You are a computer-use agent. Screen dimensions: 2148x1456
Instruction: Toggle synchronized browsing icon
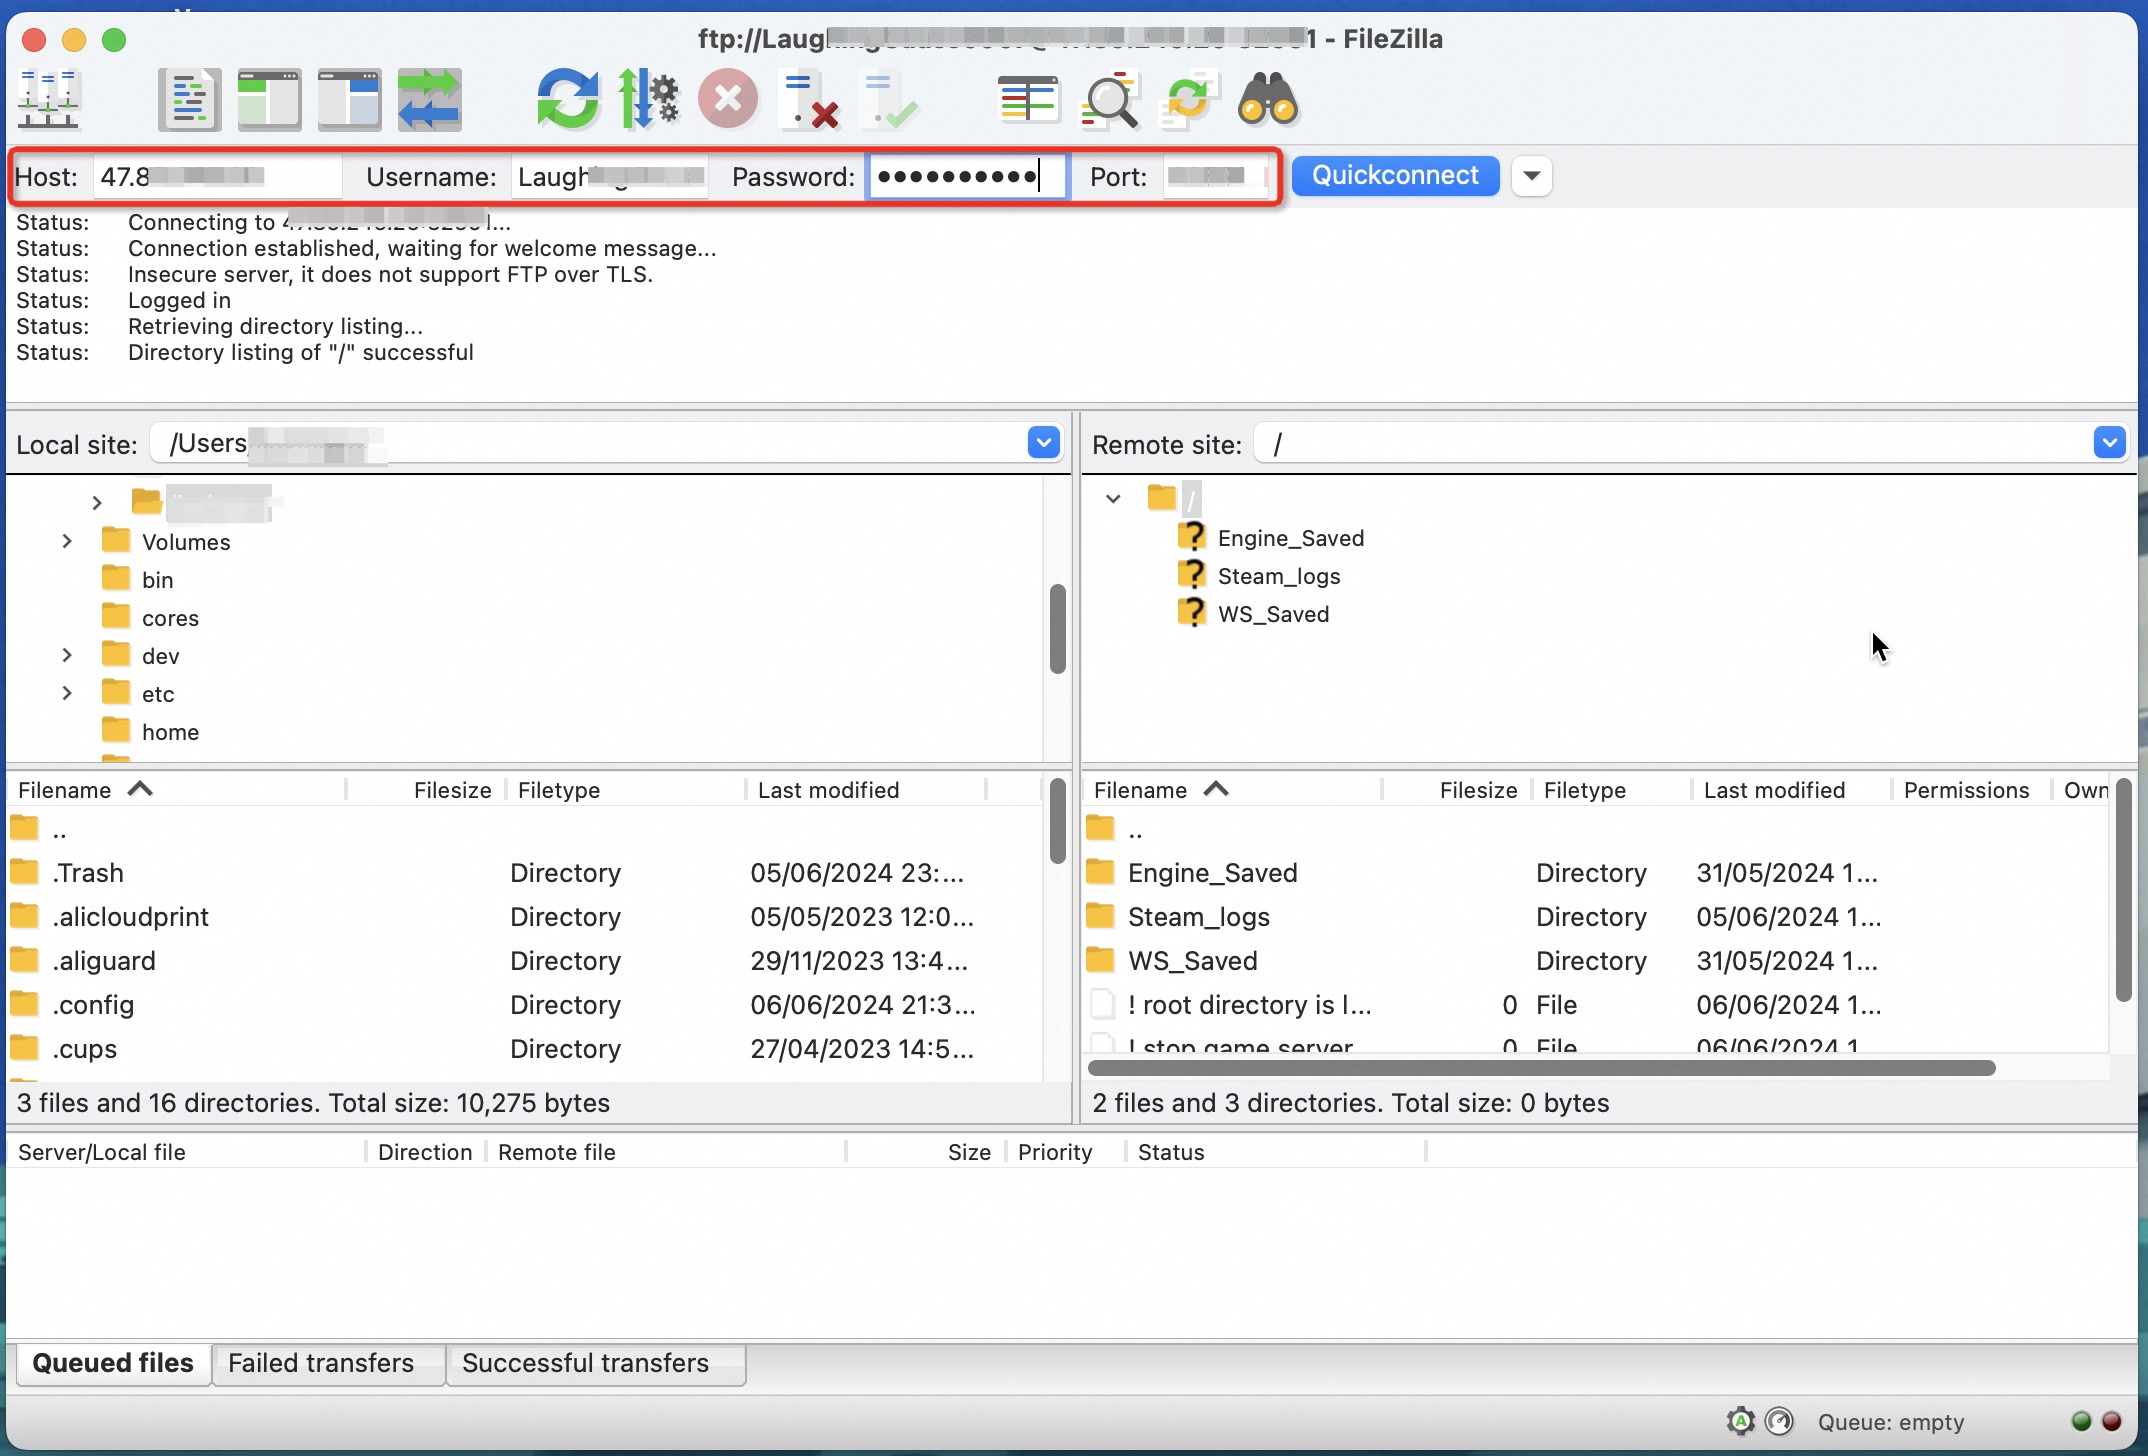click(x=1188, y=99)
